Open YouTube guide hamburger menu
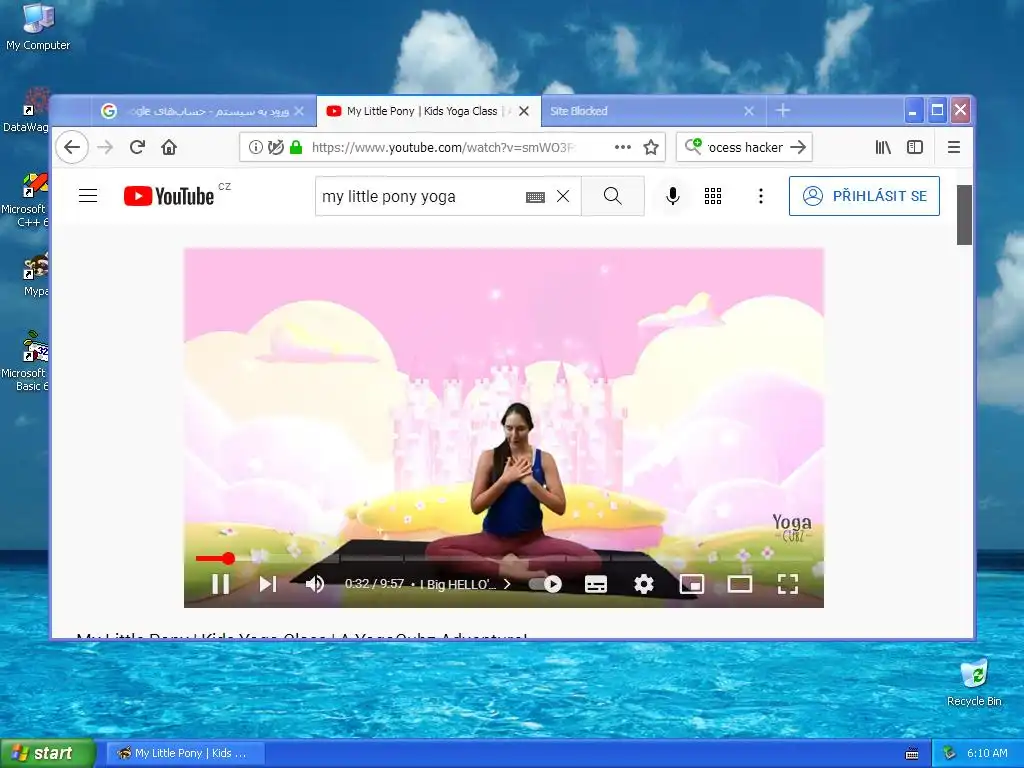1024x768 pixels. pos(88,195)
